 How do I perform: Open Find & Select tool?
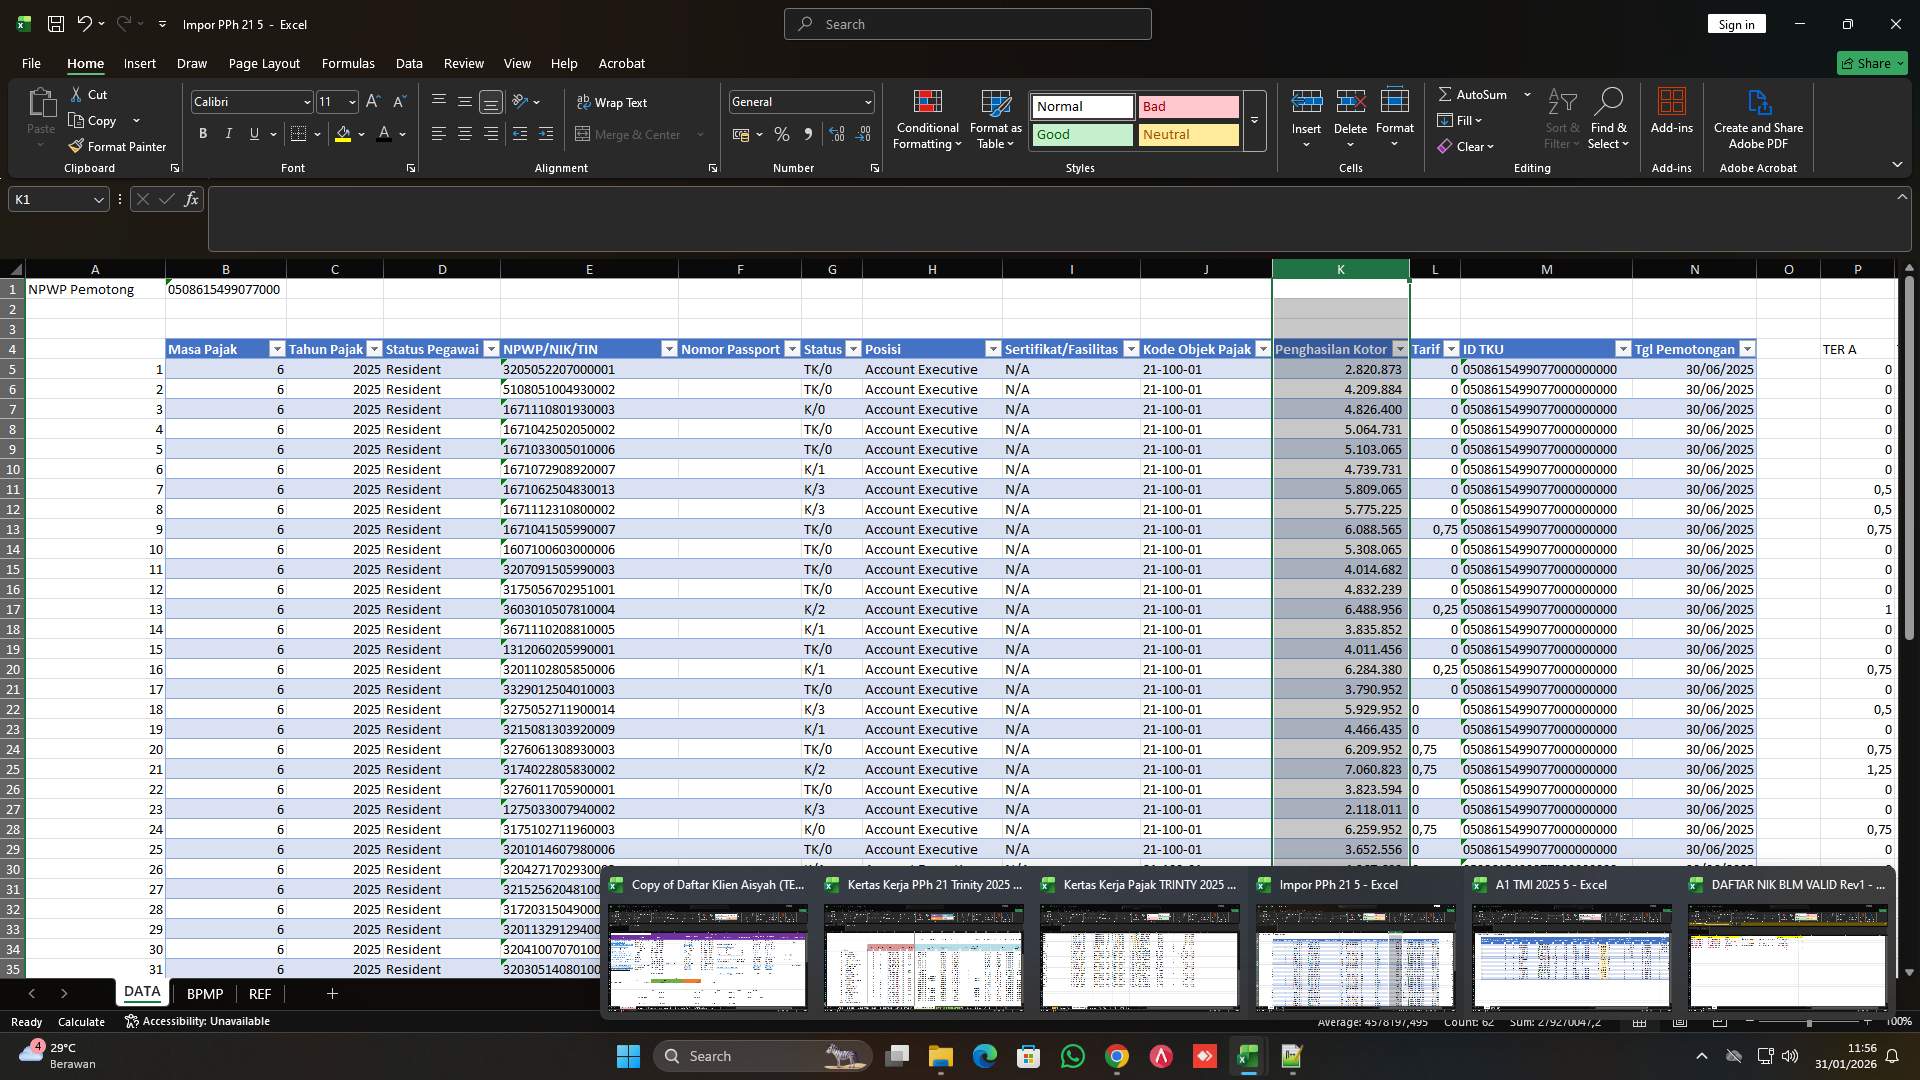tap(1609, 118)
